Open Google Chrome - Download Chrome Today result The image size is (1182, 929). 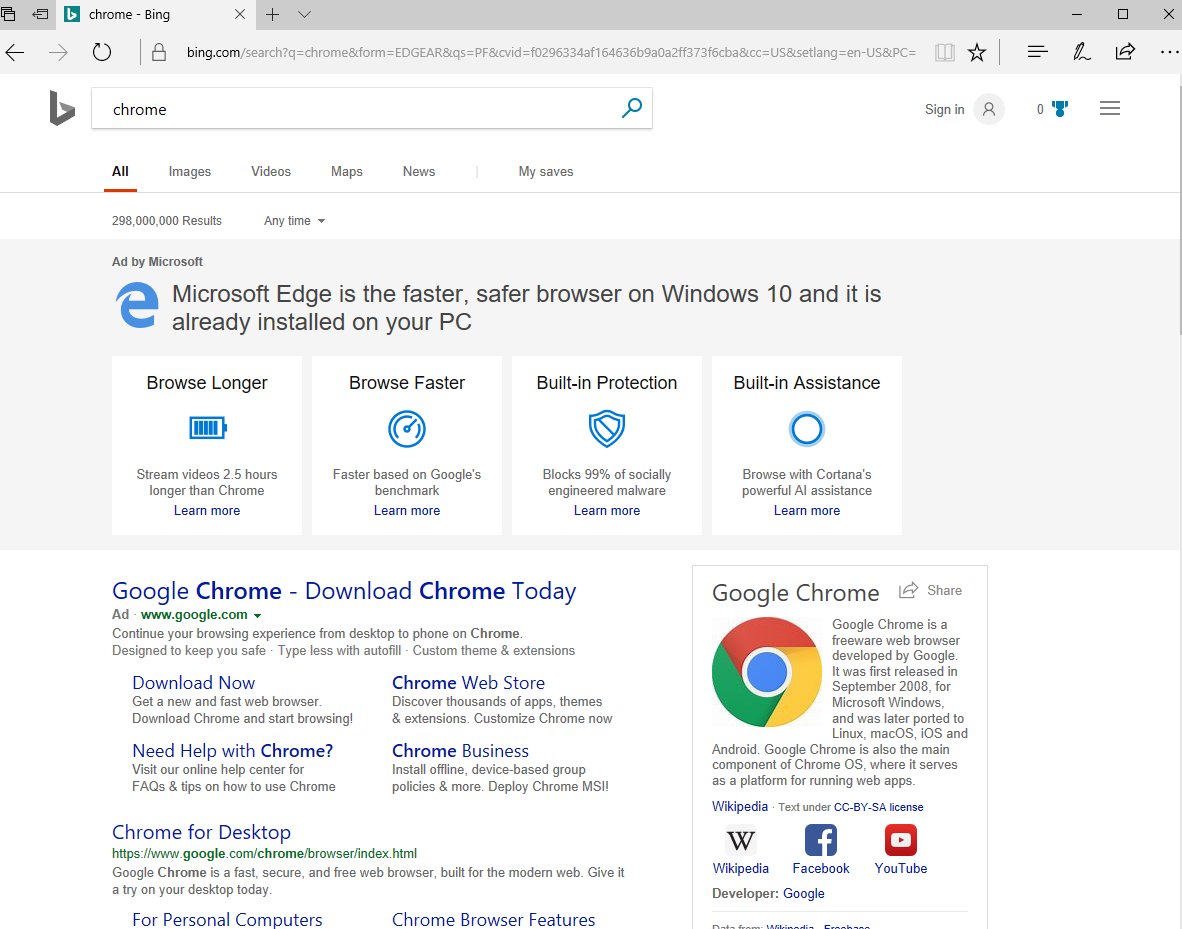[x=344, y=591]
